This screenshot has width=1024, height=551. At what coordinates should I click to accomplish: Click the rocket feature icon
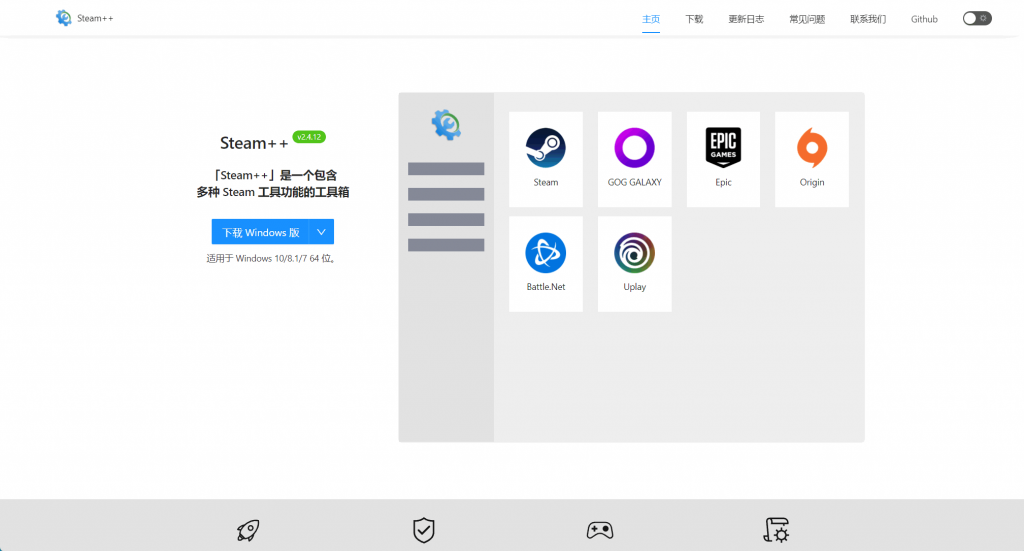tap(248, 530)
